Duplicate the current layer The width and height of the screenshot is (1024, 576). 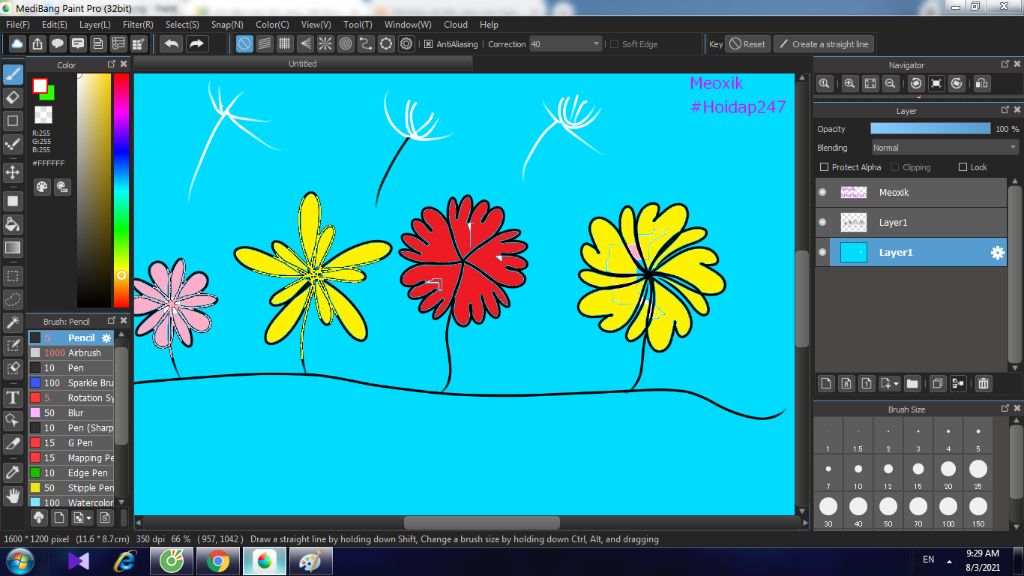pos(937,383)
